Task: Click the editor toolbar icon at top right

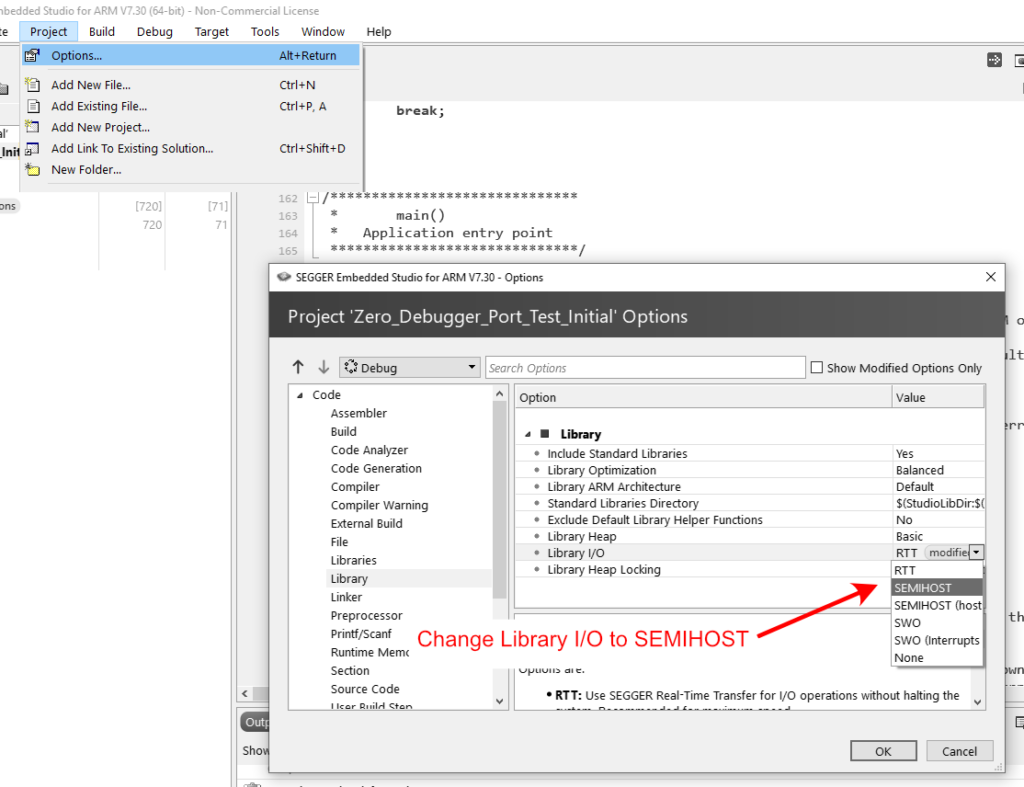Action: pos(994,60)
